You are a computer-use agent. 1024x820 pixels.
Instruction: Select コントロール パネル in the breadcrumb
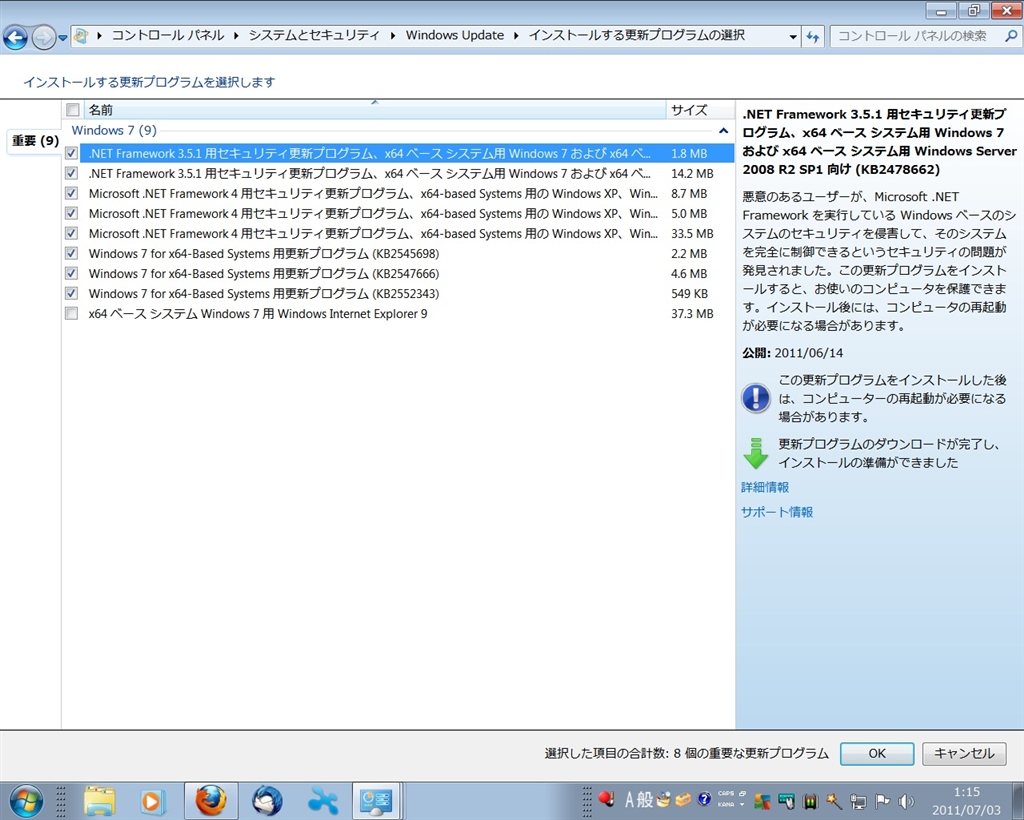tap(168, 35)
